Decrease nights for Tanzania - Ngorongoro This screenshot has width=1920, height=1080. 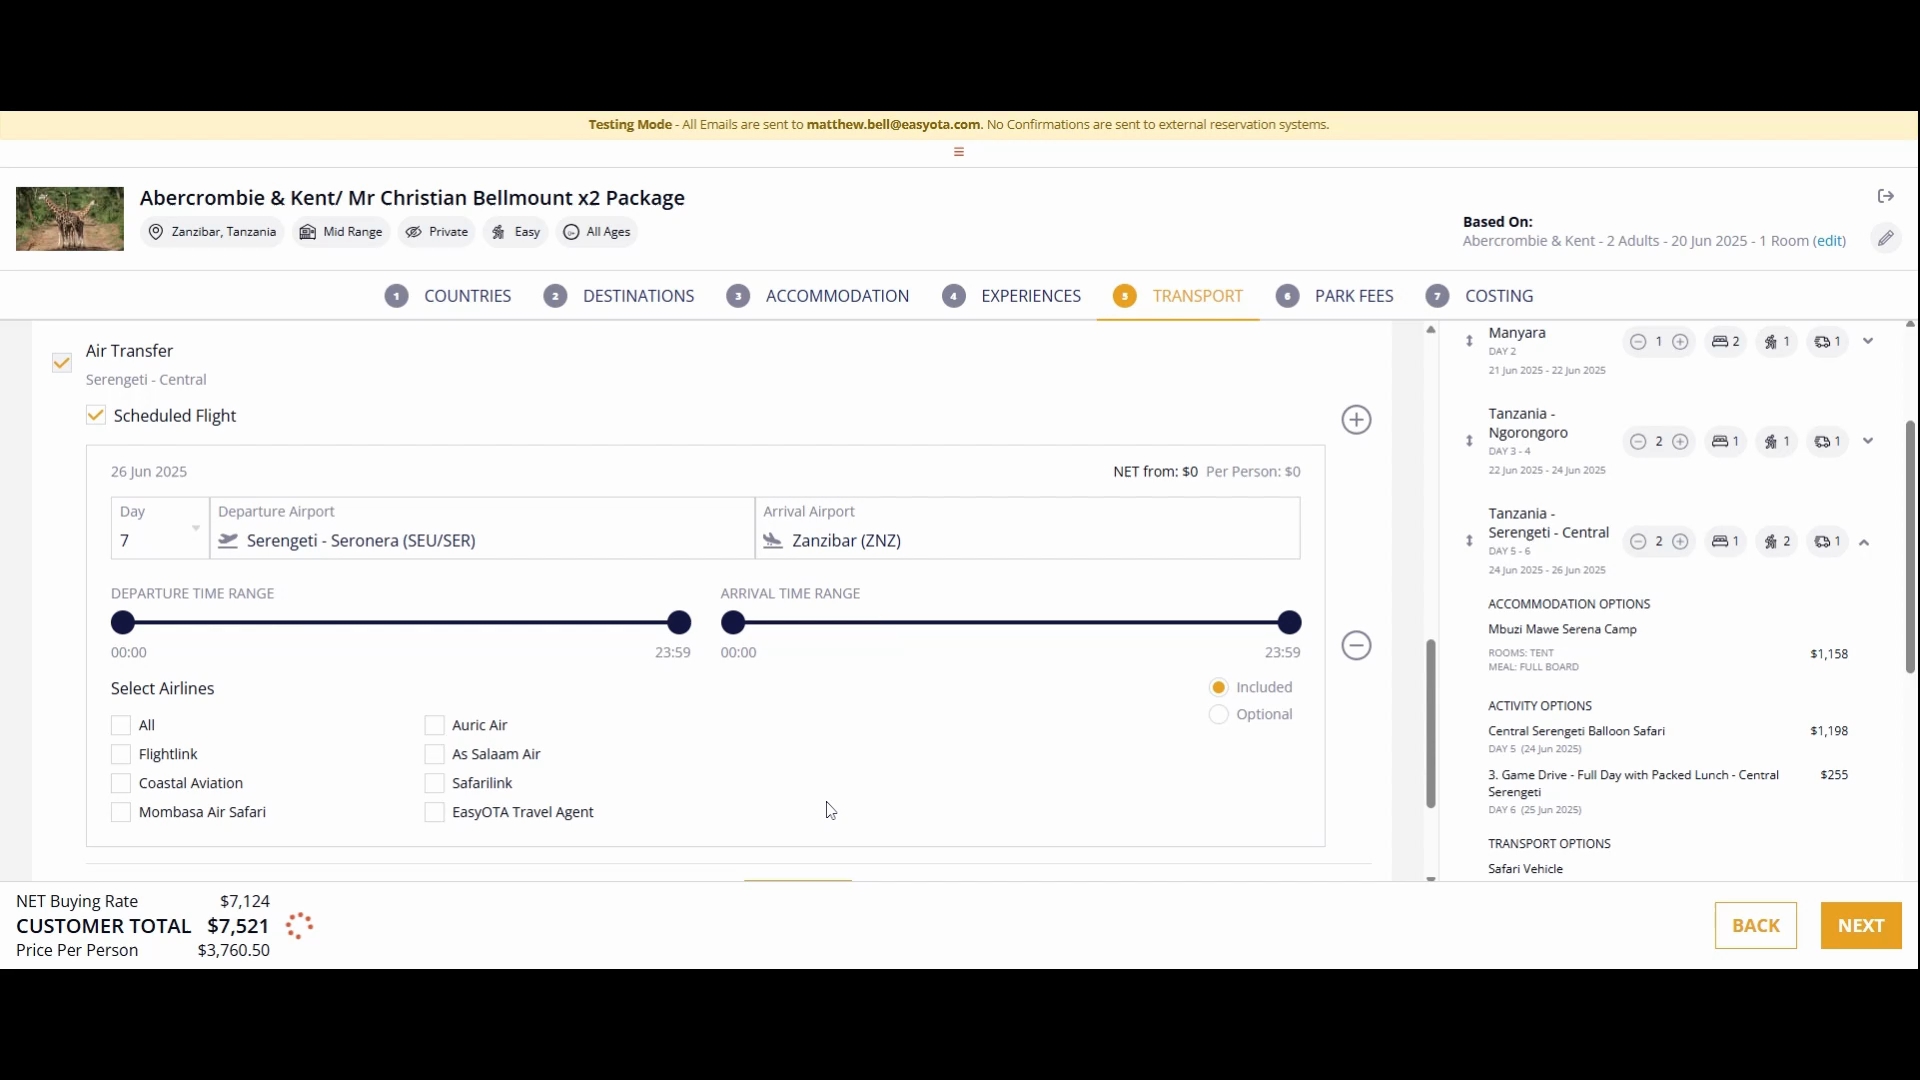pyautogui.click(x=1638, y=442)
